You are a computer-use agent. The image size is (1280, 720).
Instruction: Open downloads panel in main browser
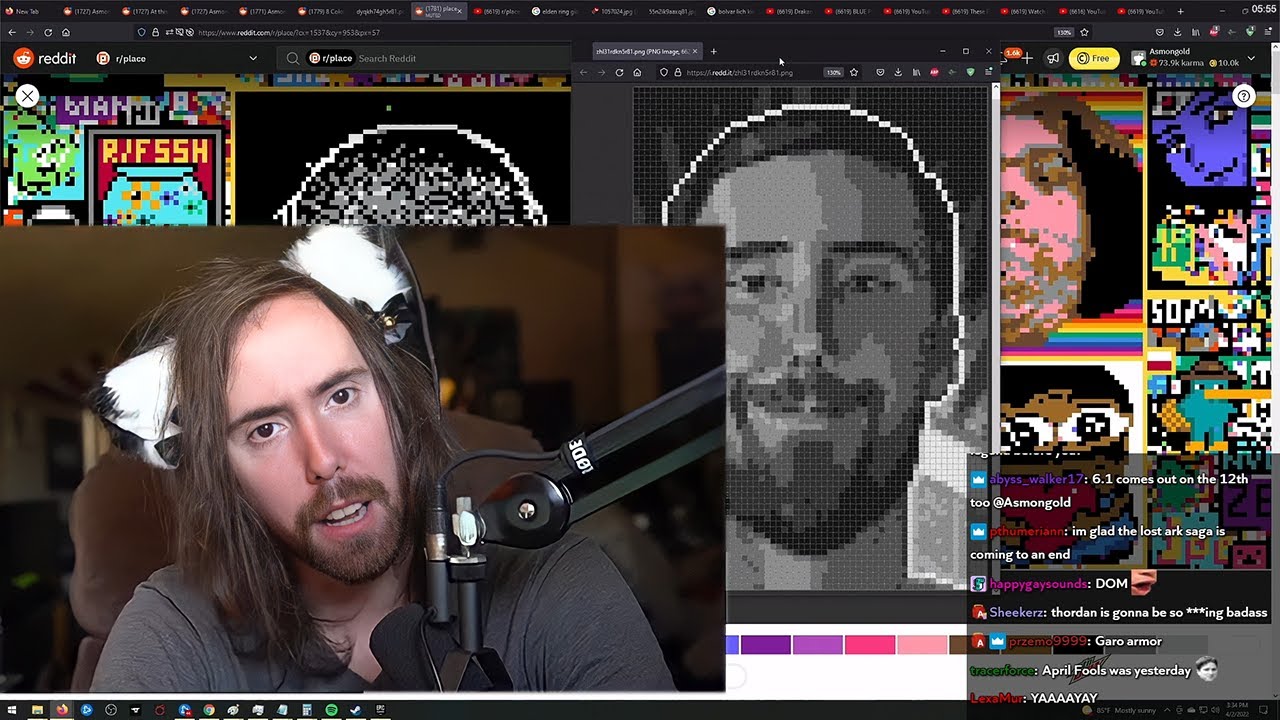(1178, 32)
